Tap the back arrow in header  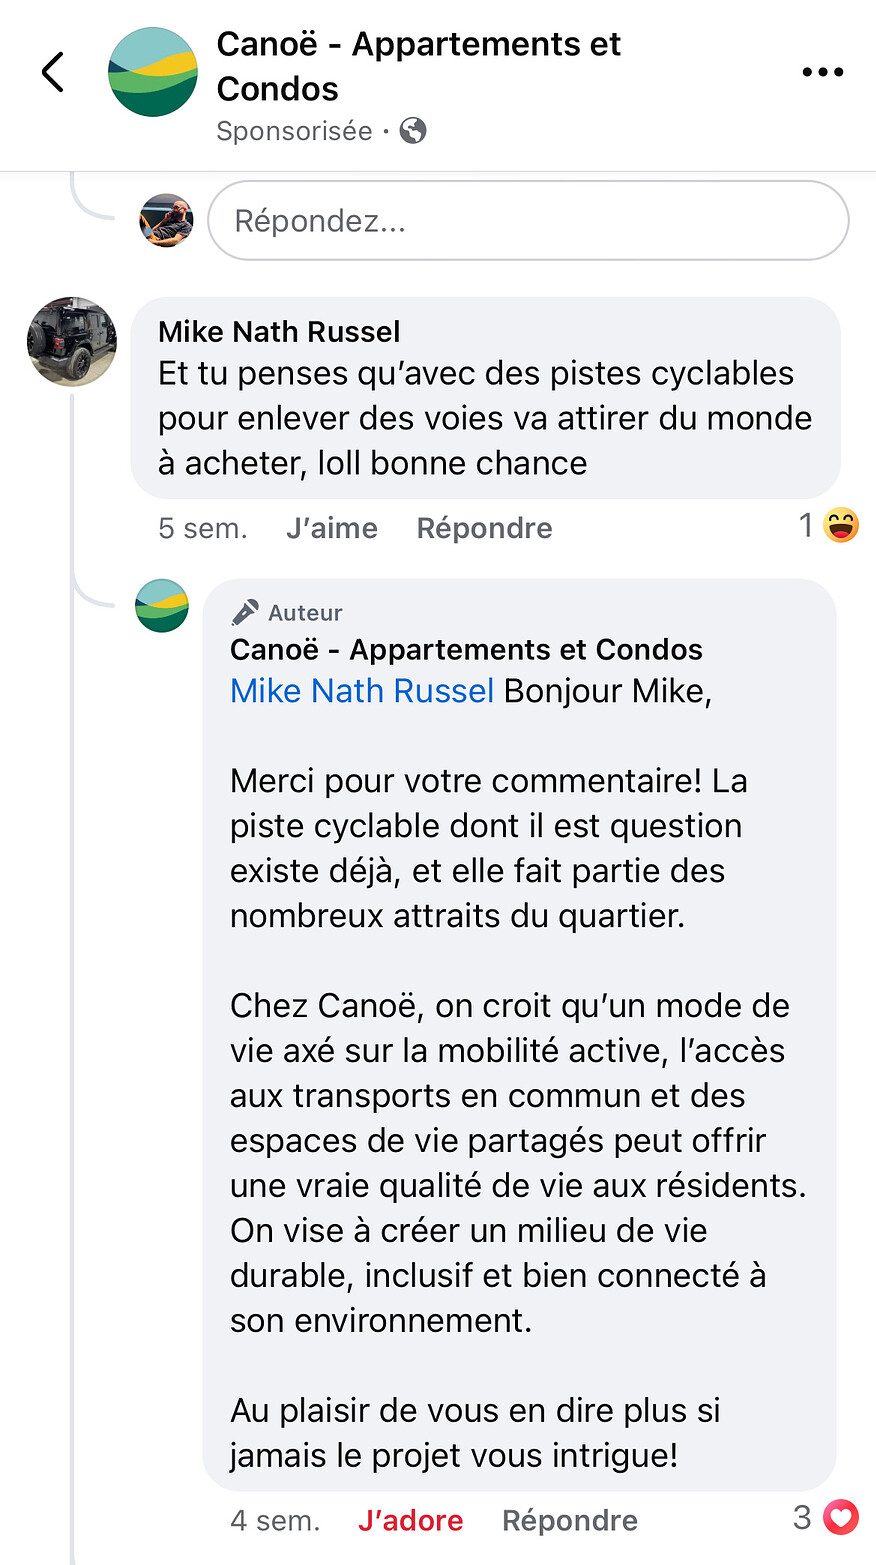pos(53,72)
